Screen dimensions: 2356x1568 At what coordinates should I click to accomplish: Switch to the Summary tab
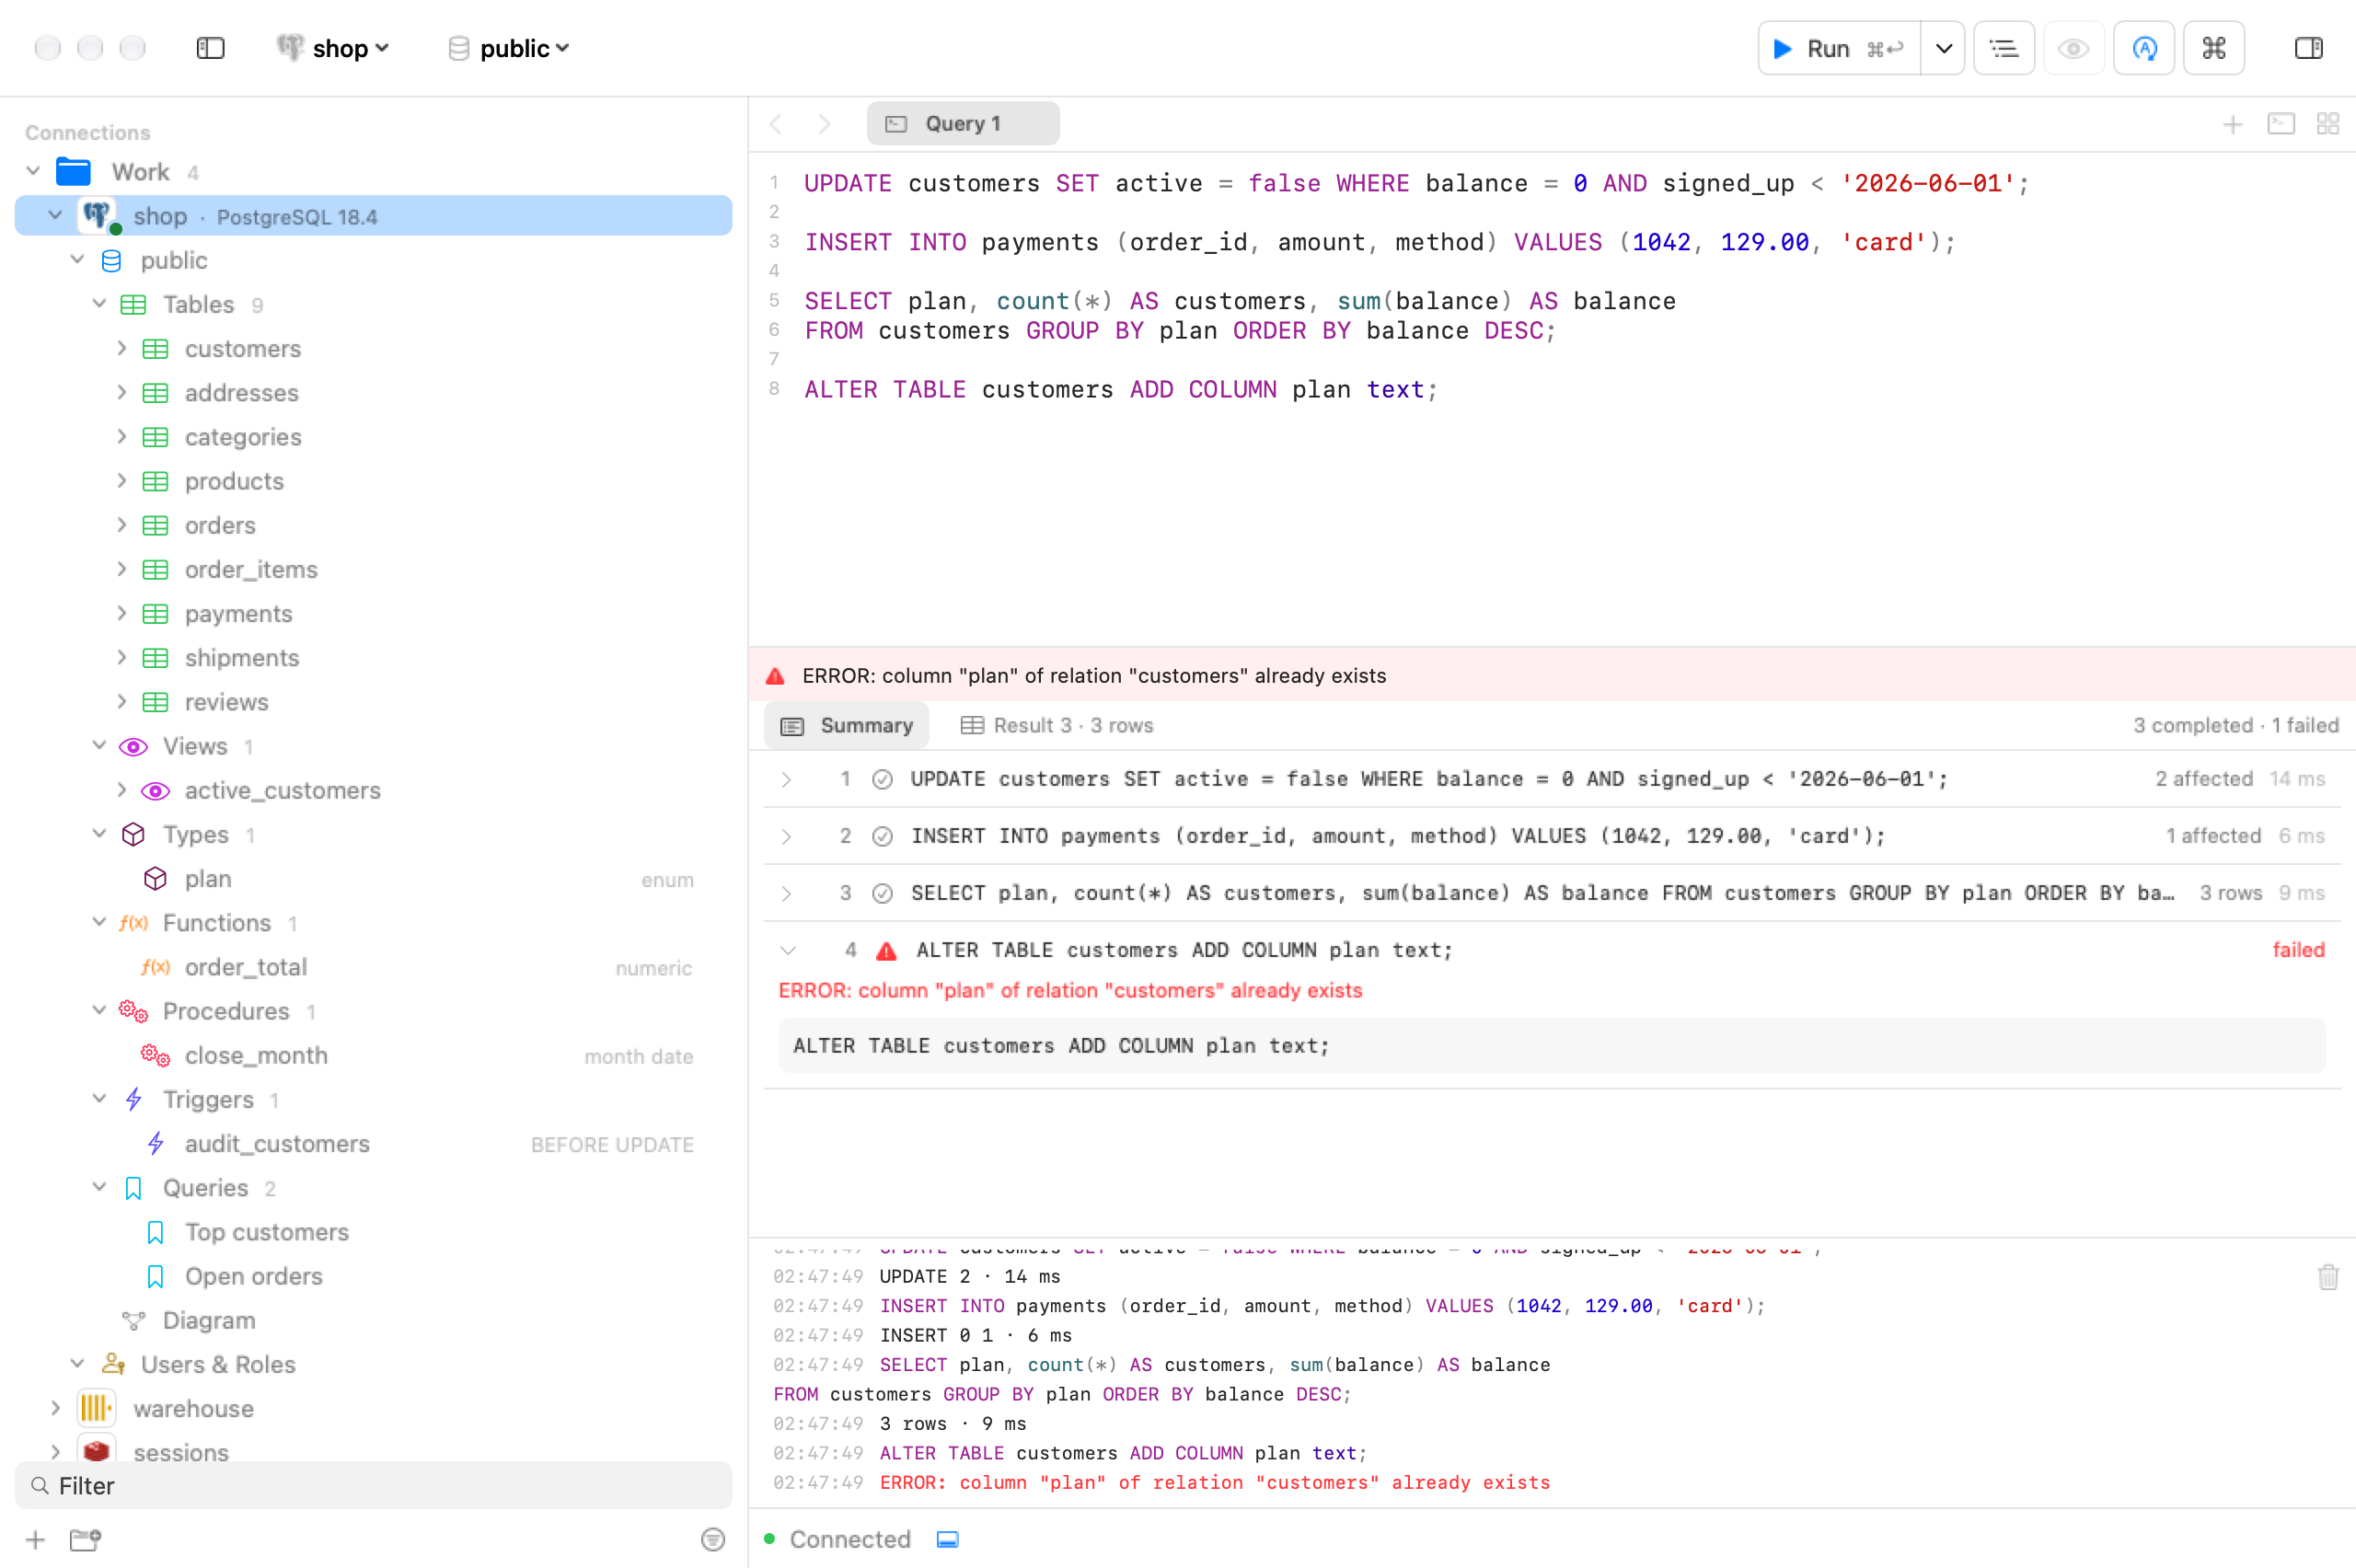[x=847, y=725]
